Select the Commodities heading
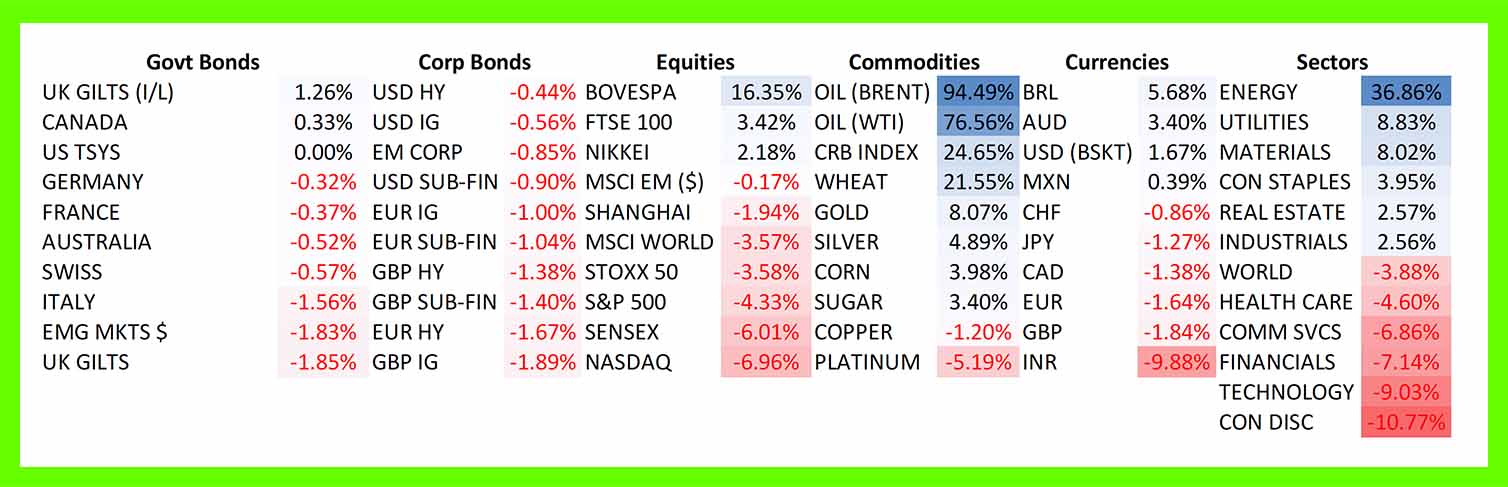Viewport: 1508px width, 487px height. pos(914,62)
